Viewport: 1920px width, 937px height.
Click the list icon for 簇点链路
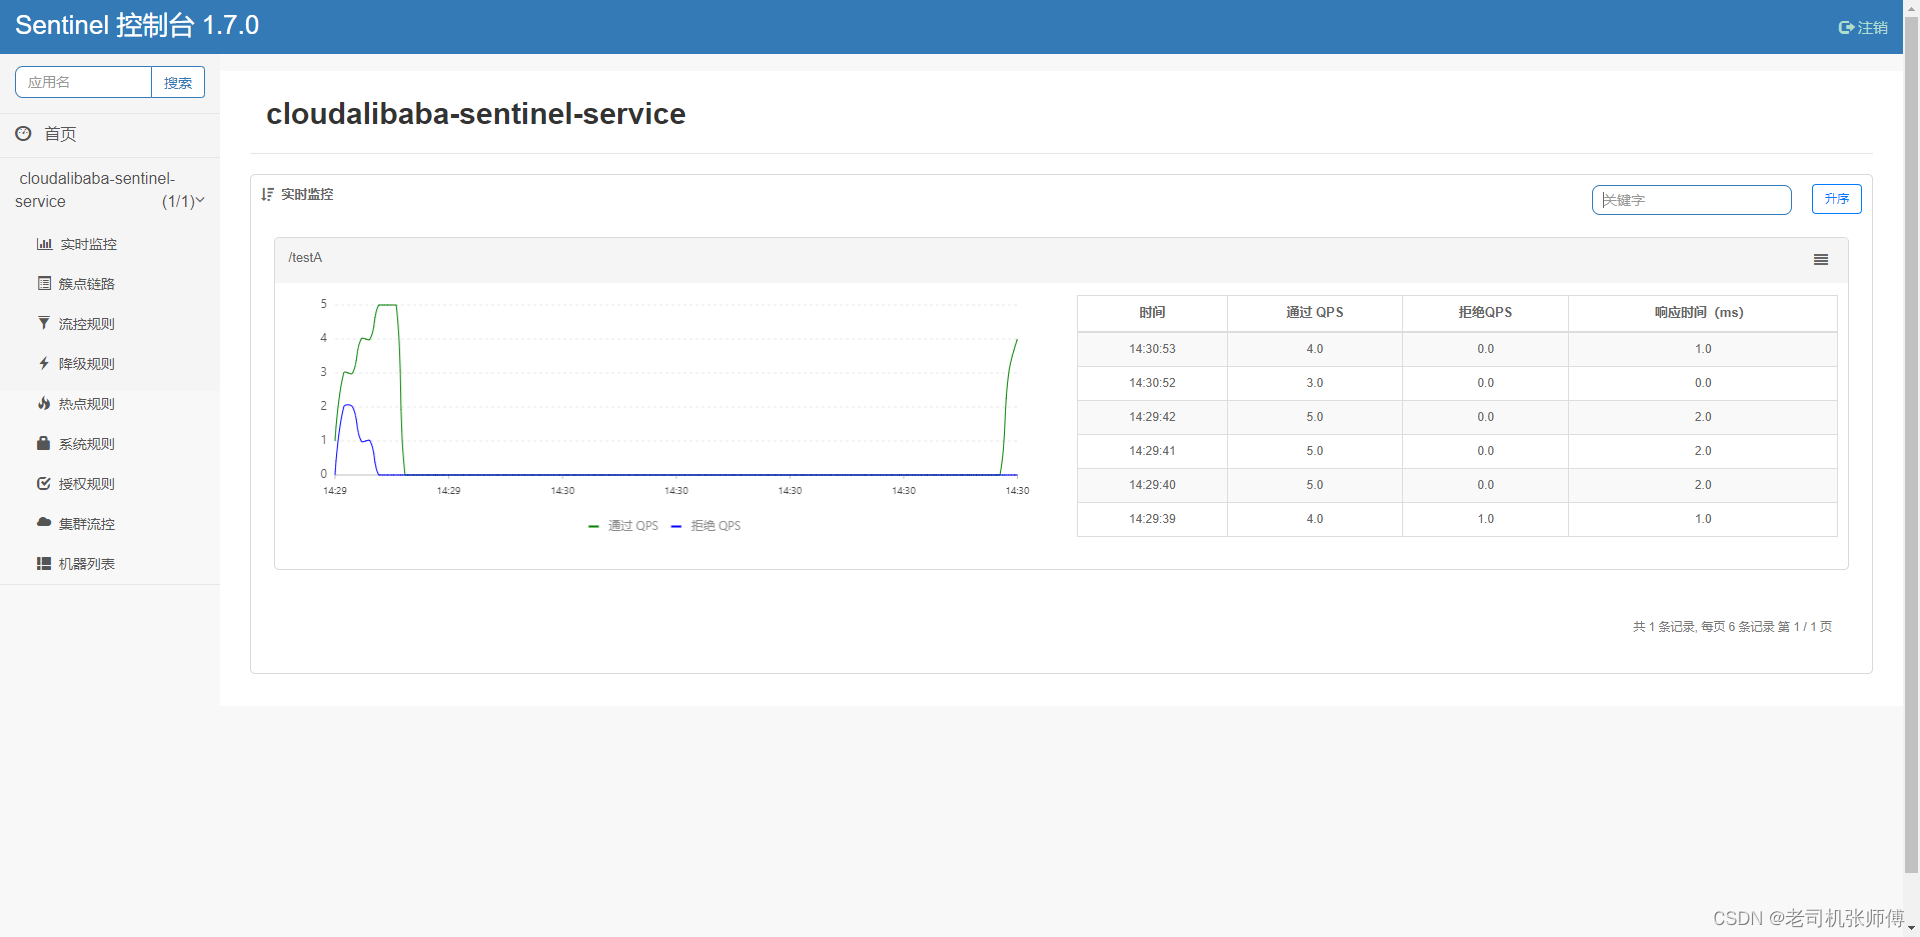pyautogui.click(x=44, y=284)
